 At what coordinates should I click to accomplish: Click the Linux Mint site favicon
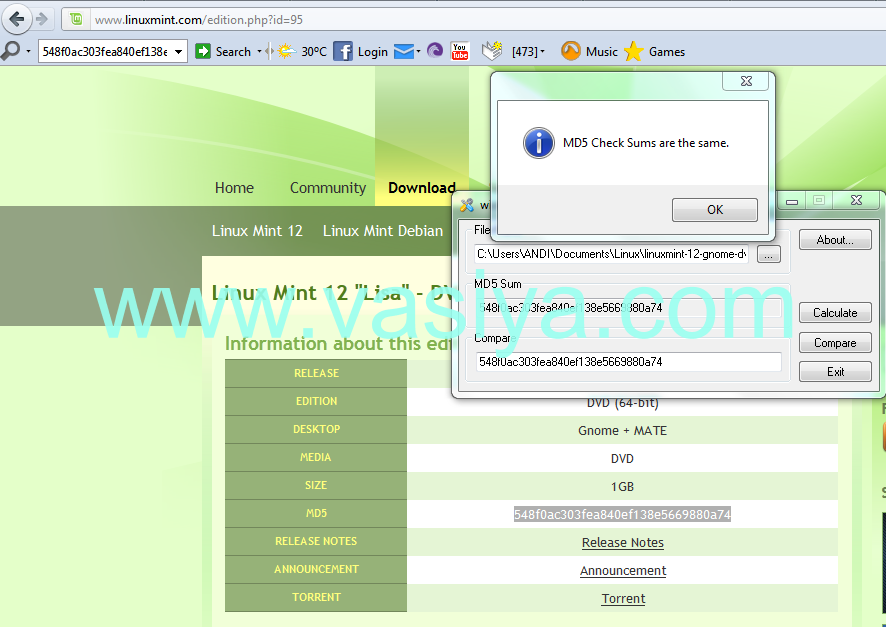[76, 19]
